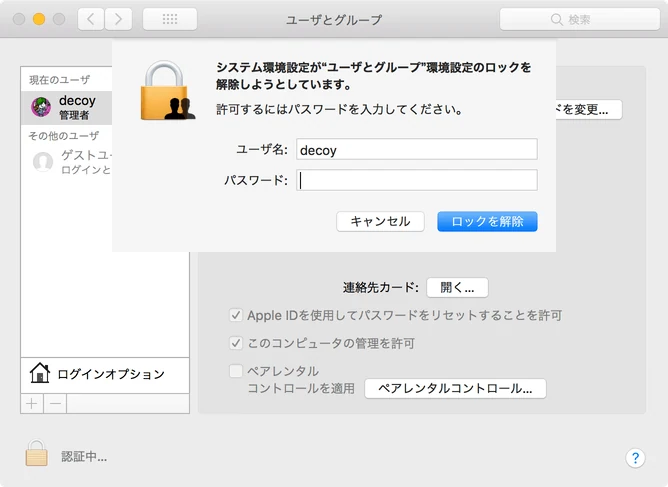Click the ペアレンタルコントロール... button
Image resolution: width=668 pixels, height=487 pixels.
455,389
